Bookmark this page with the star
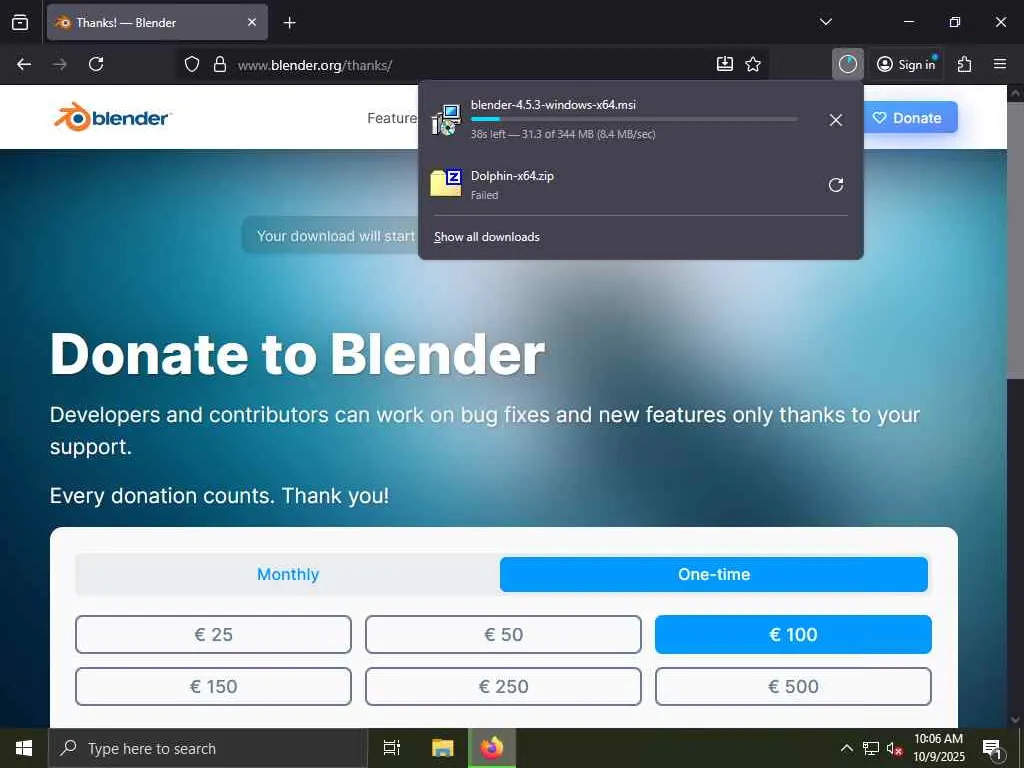 pyautogui.click(x=753, y=64)
